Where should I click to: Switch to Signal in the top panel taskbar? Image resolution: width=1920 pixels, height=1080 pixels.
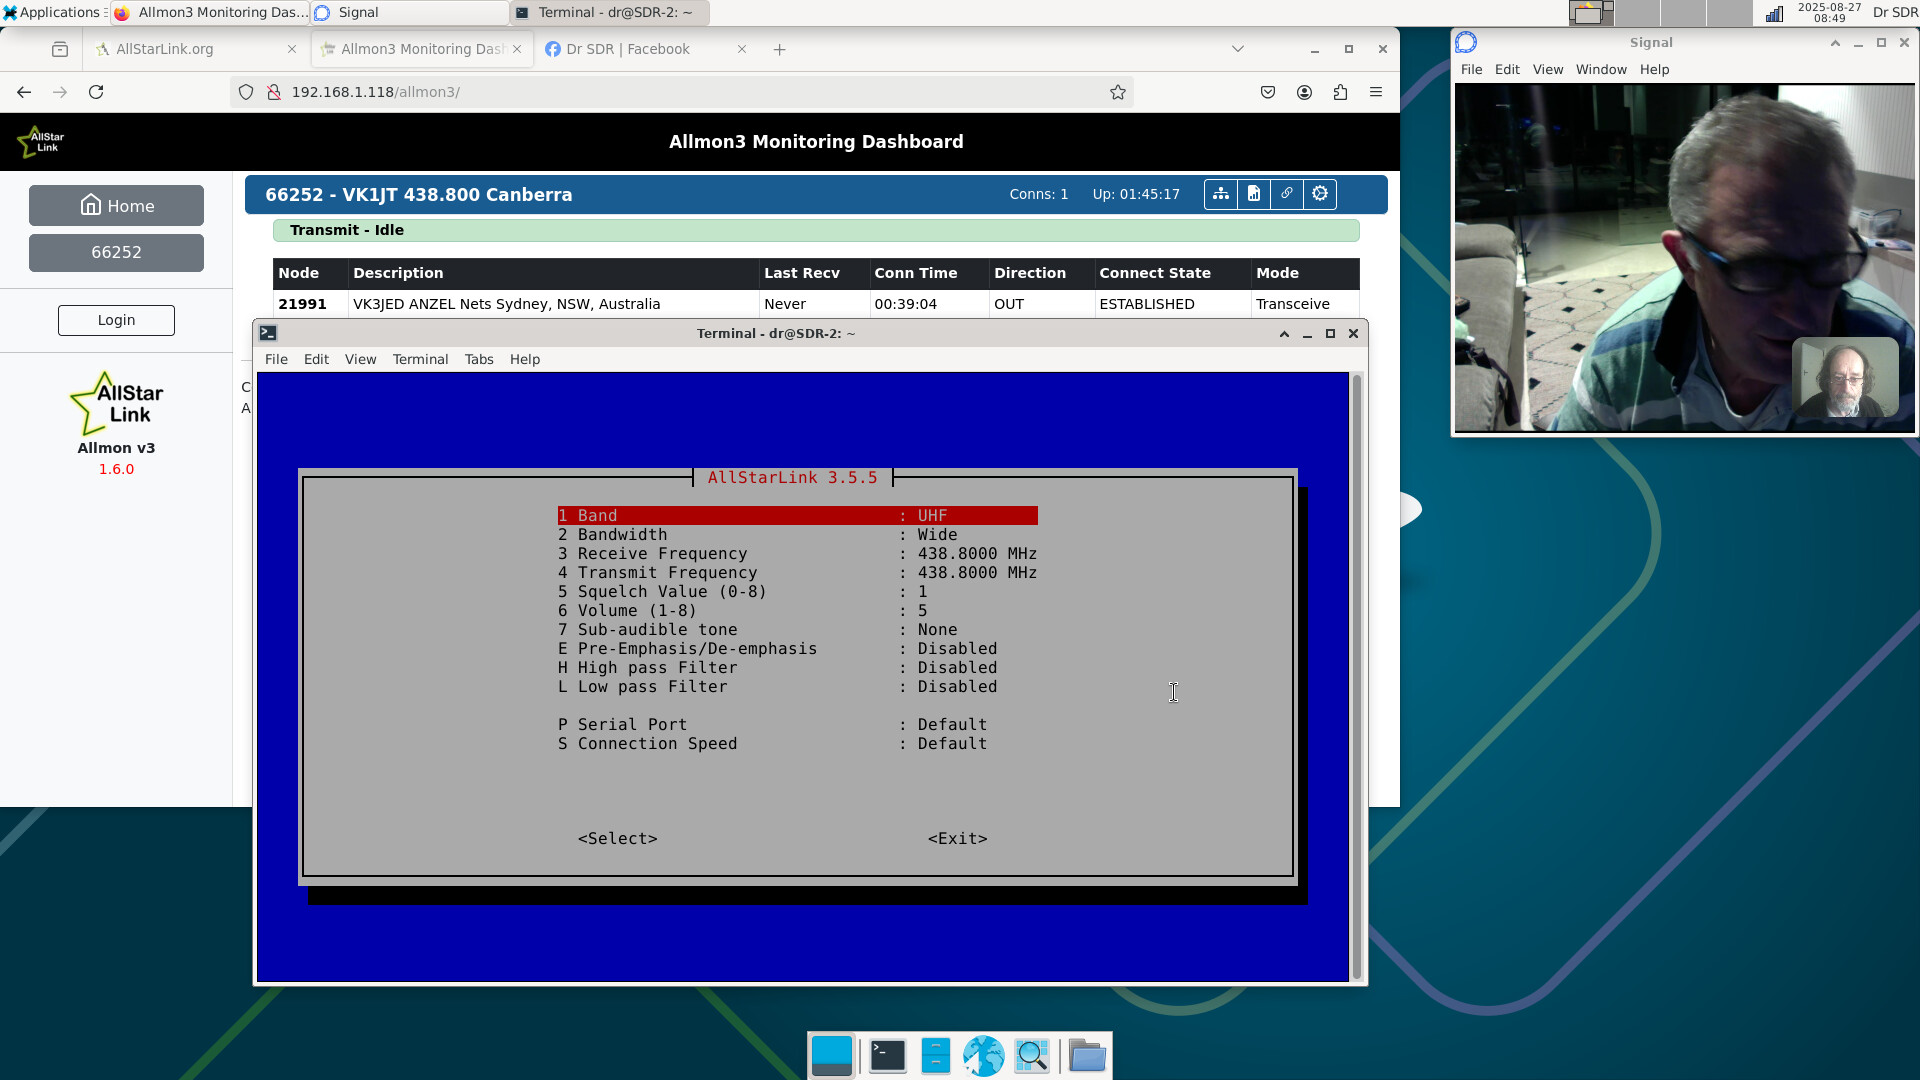pyautogui.click(x=409, y=12)
